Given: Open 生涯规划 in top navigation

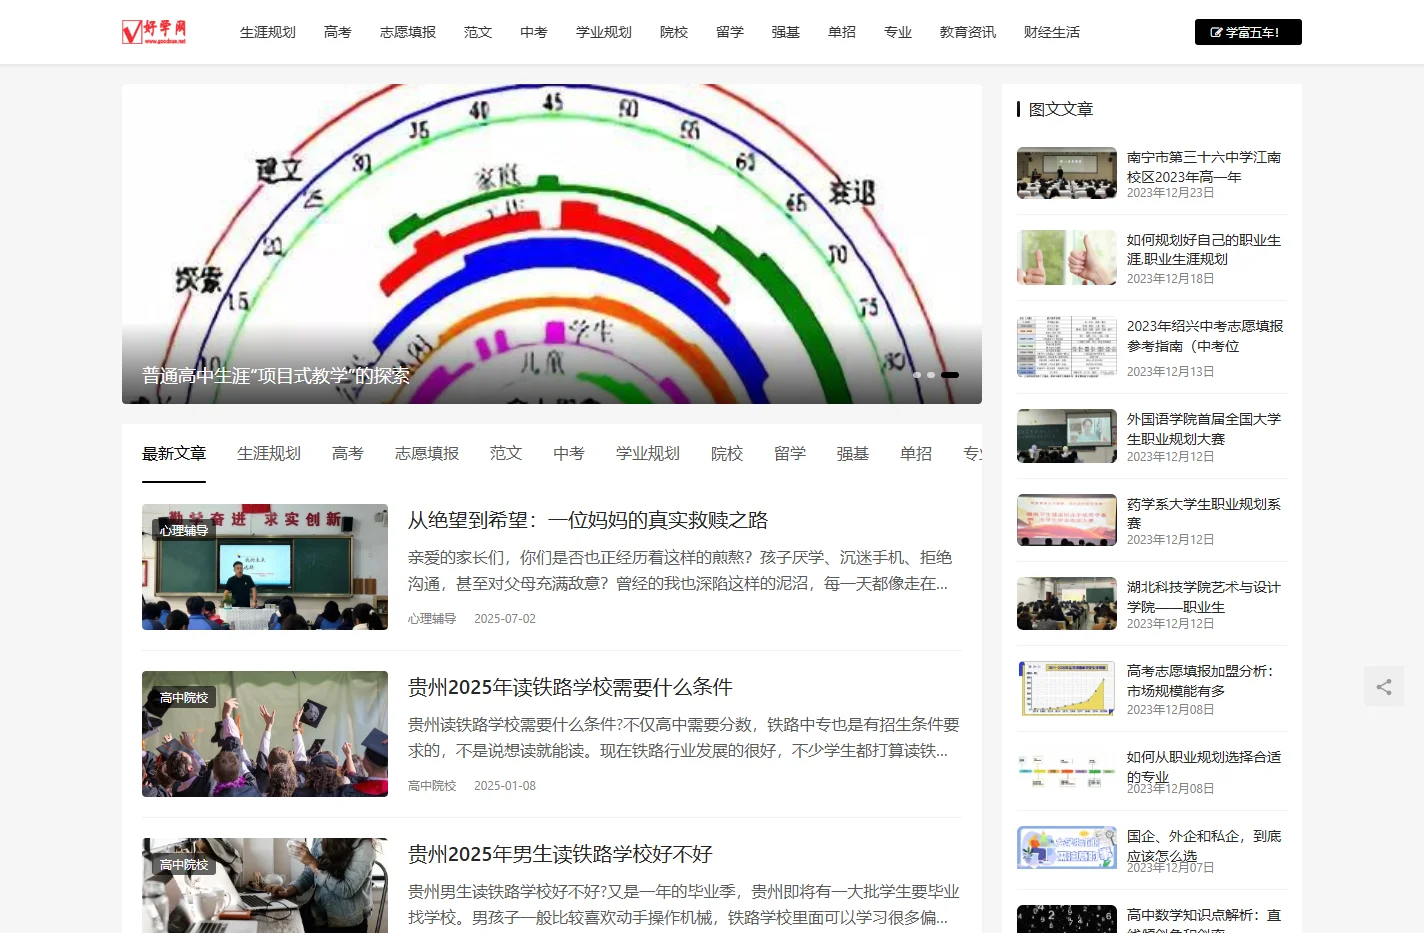Looking at the screenshot, I should [268, 32].
